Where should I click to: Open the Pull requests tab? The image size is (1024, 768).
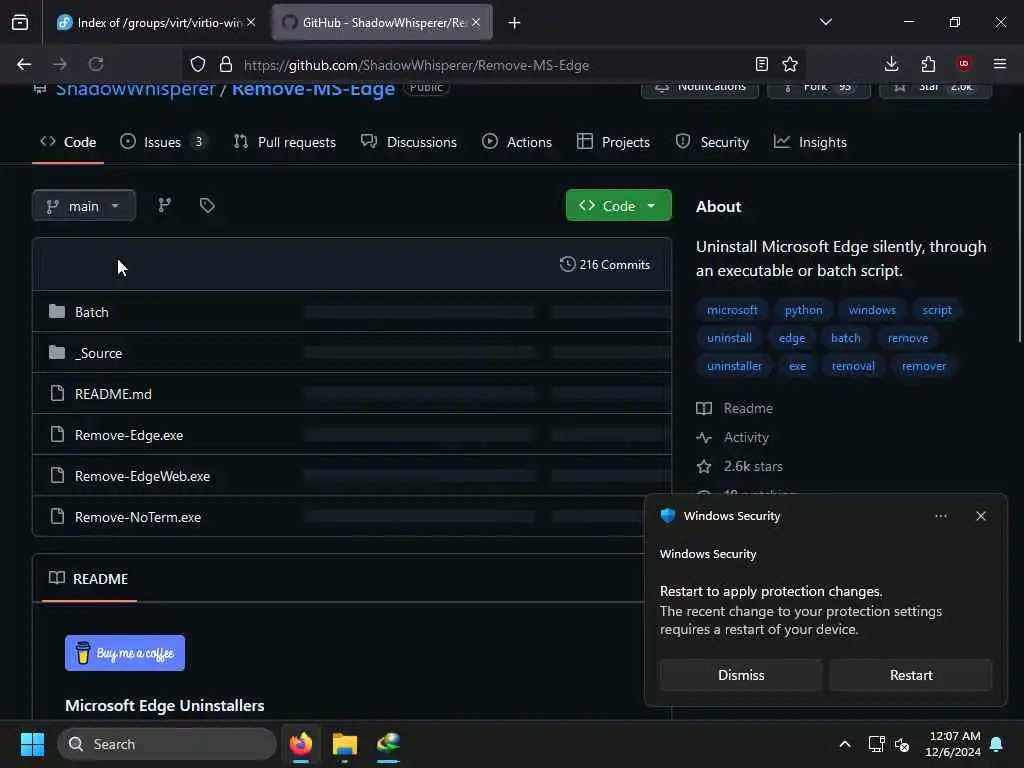coord(285,142)
